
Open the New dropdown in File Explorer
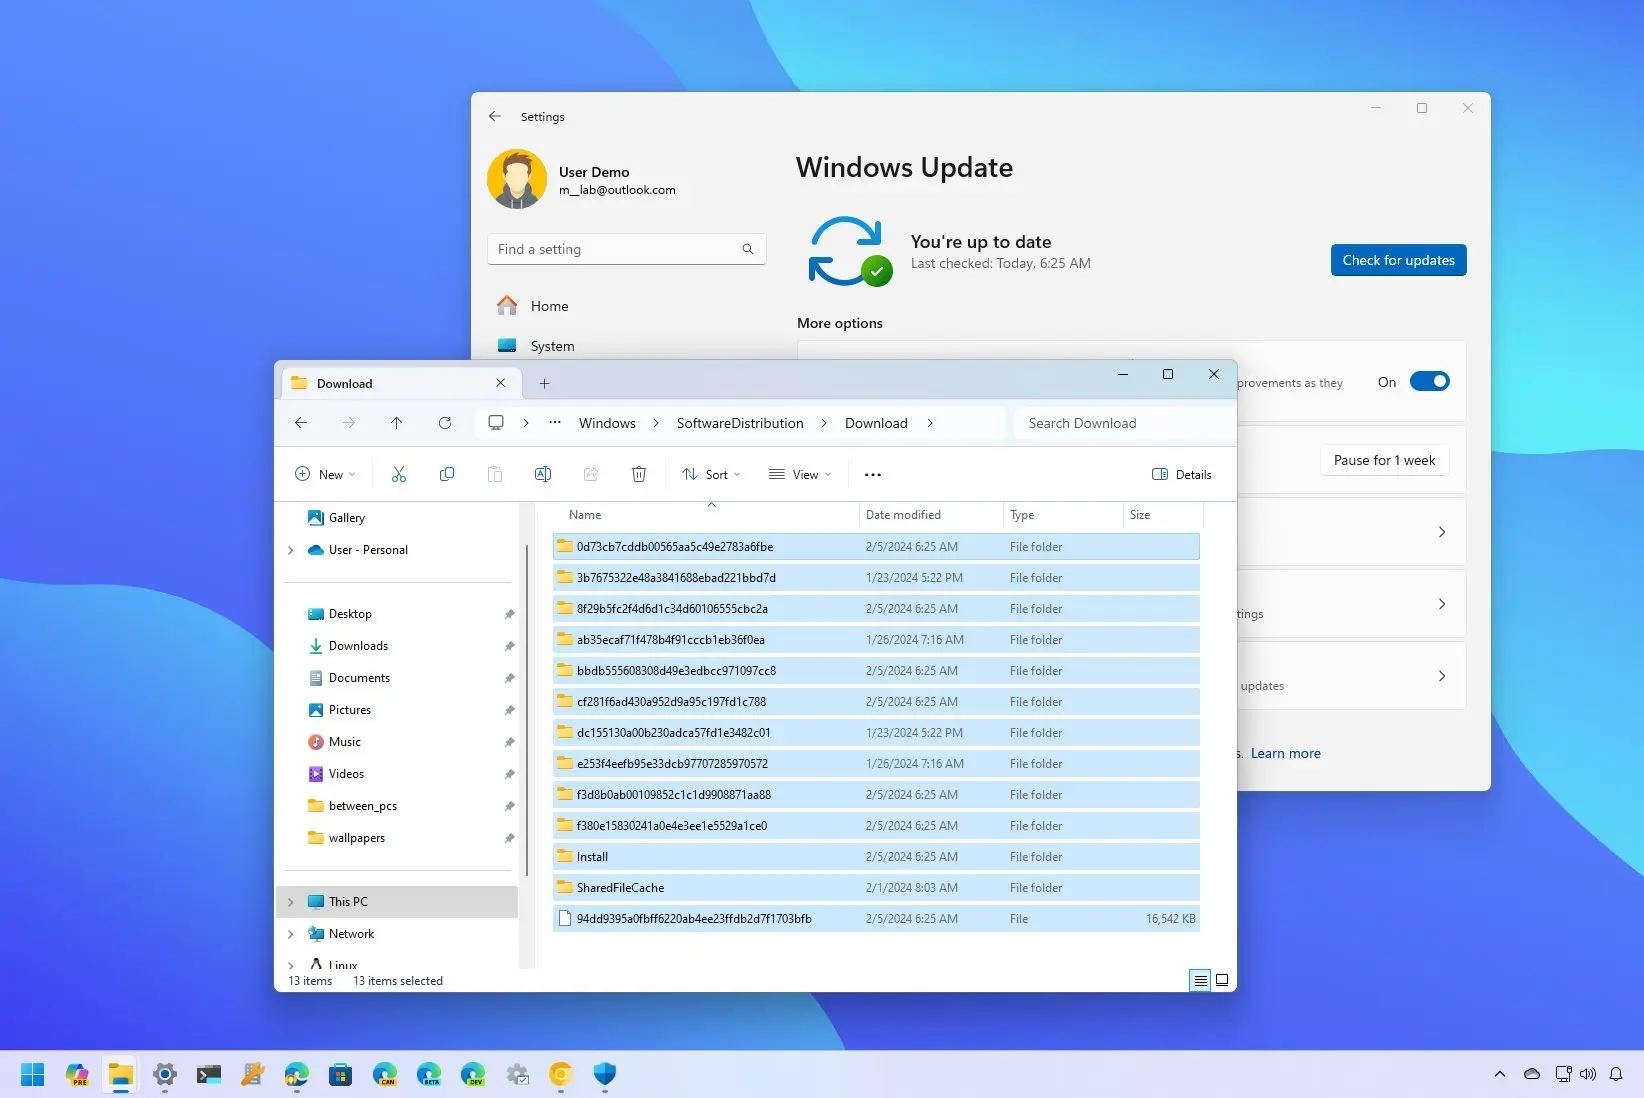point(325,474)
